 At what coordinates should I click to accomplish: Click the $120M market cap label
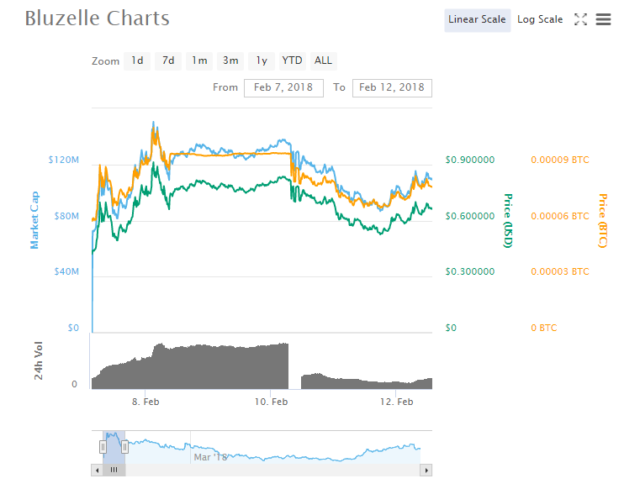pos(64,160)
